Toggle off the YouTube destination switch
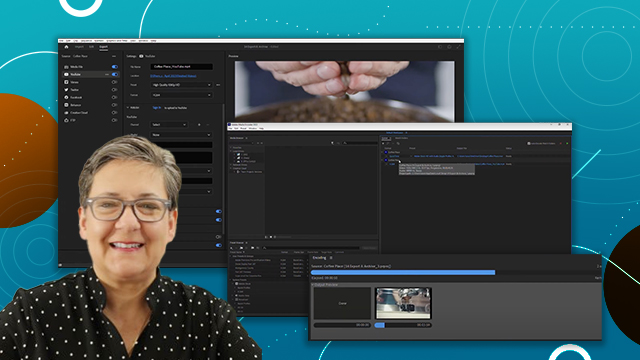Viewport: 640px width, 360px height. click(115, 74)
